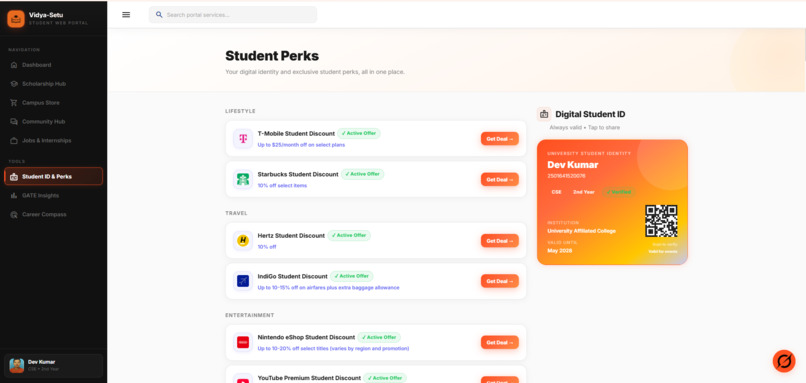The height and width of the screenshot is (383, 806).
Task: Click the T-Mobile Active Offer badge
Action: point(359,133)
